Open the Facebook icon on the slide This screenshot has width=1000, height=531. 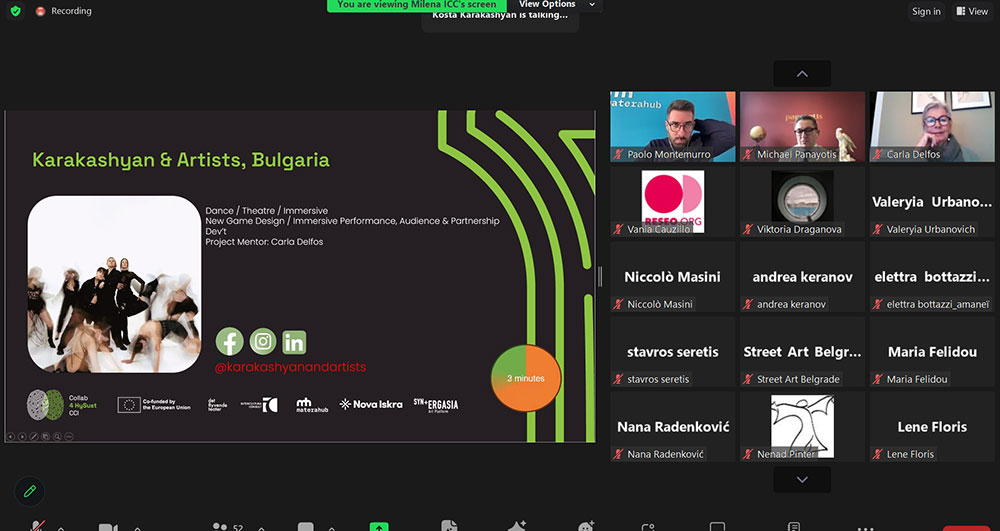(230, 342)
